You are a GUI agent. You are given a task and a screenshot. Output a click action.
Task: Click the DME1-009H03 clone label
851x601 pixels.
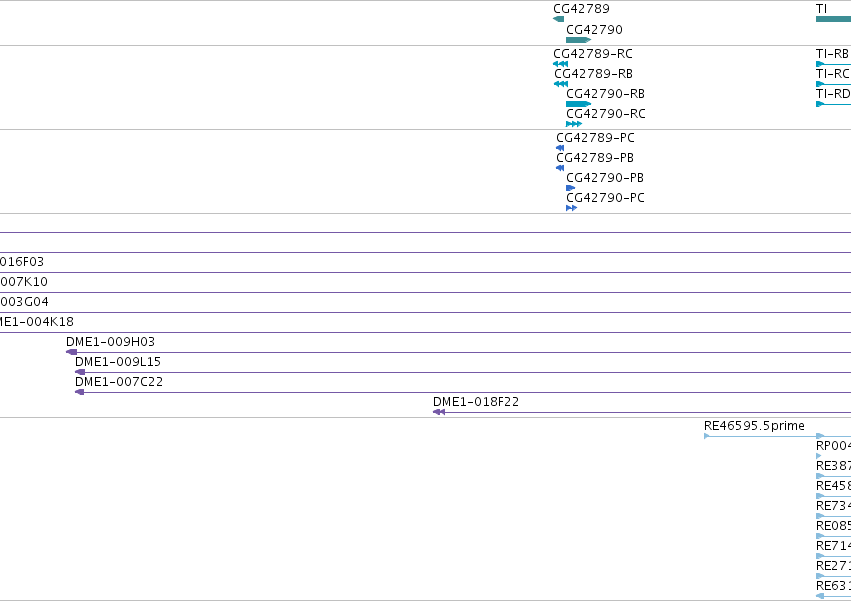pyautogui.click(x=110, y=342)
